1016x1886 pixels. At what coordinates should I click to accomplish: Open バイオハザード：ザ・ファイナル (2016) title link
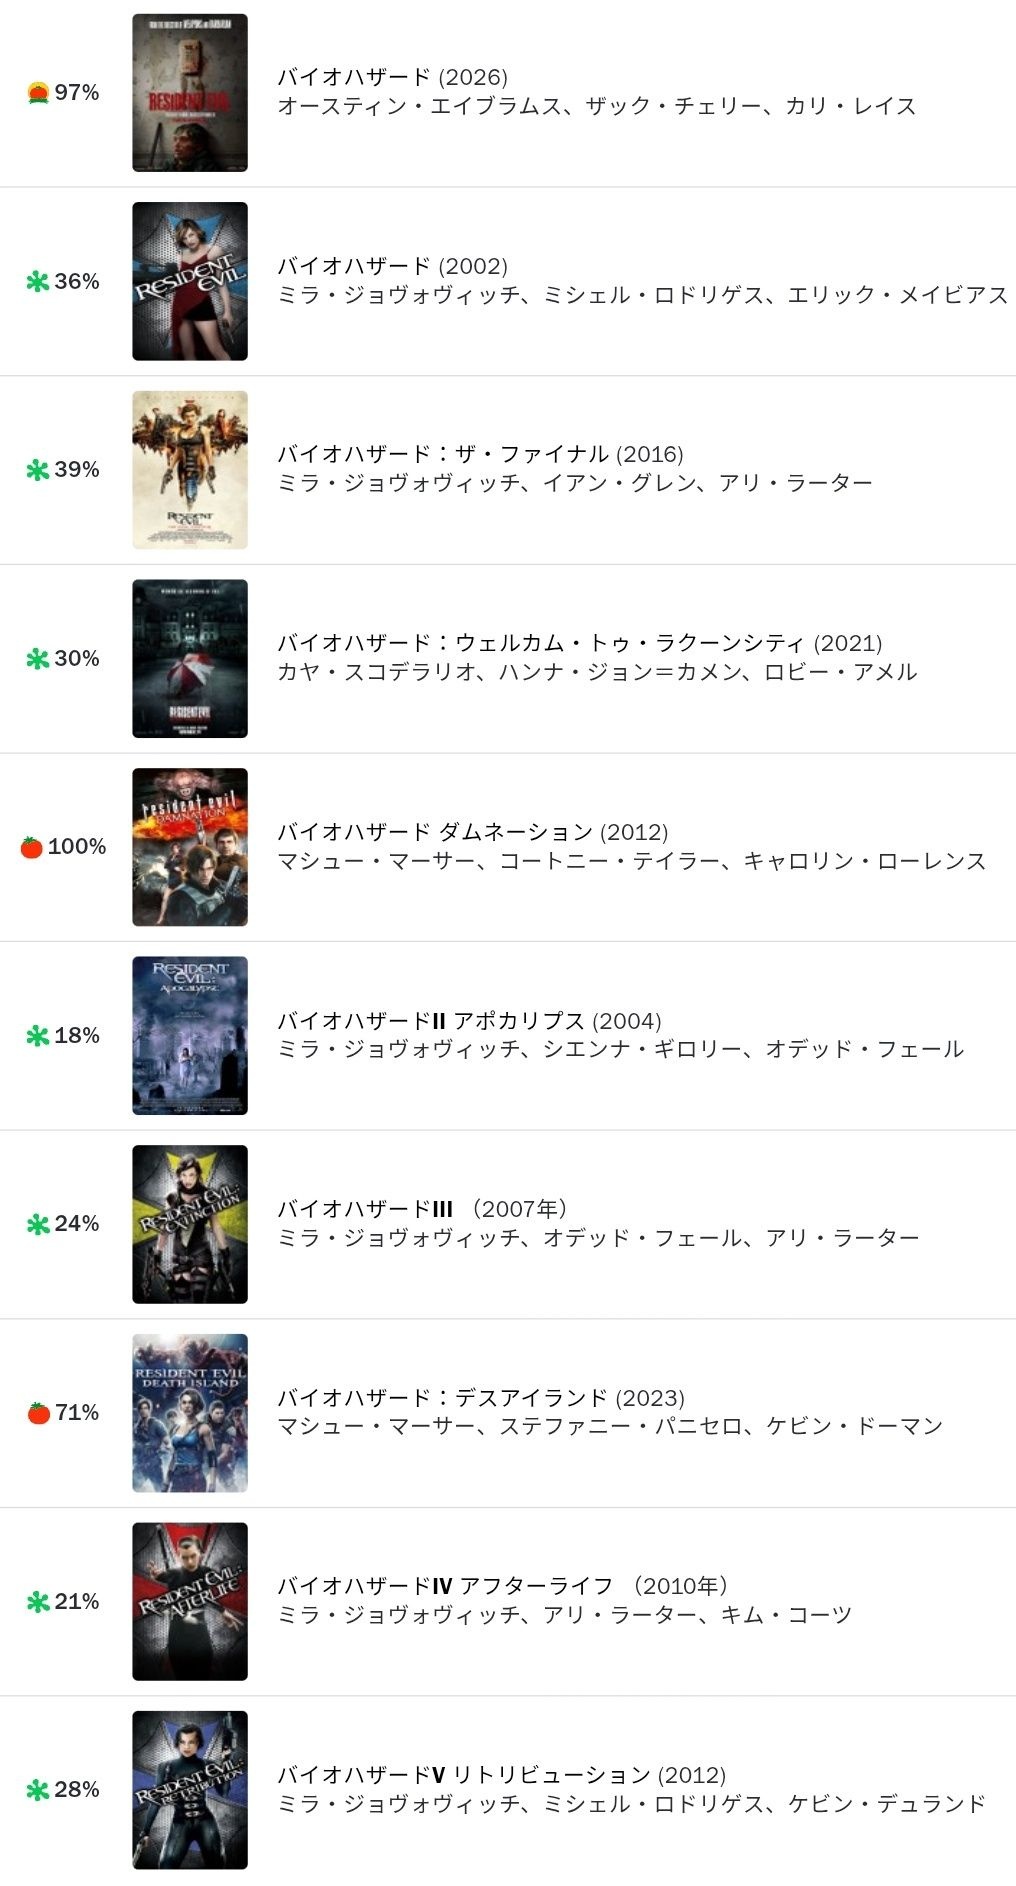pos(480,455)
